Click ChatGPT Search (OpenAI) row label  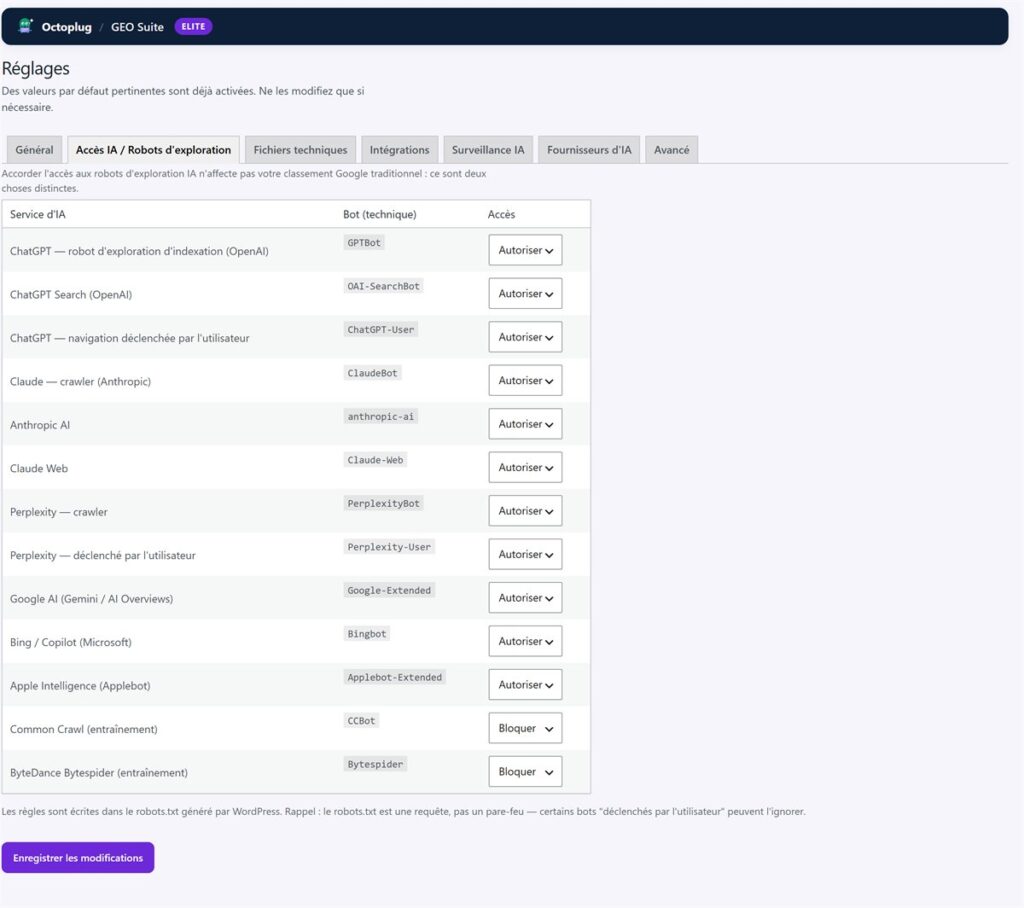[71, 295]
